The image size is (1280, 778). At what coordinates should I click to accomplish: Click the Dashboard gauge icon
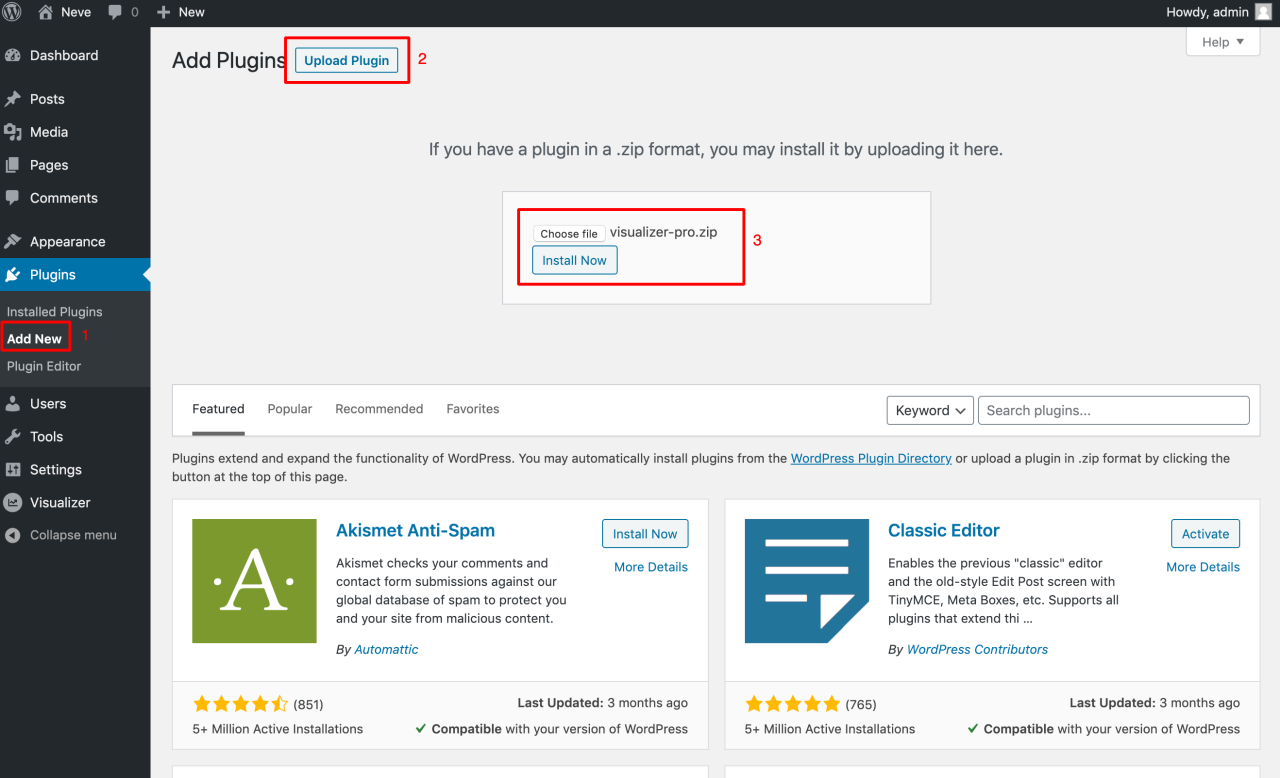point(13,55)
